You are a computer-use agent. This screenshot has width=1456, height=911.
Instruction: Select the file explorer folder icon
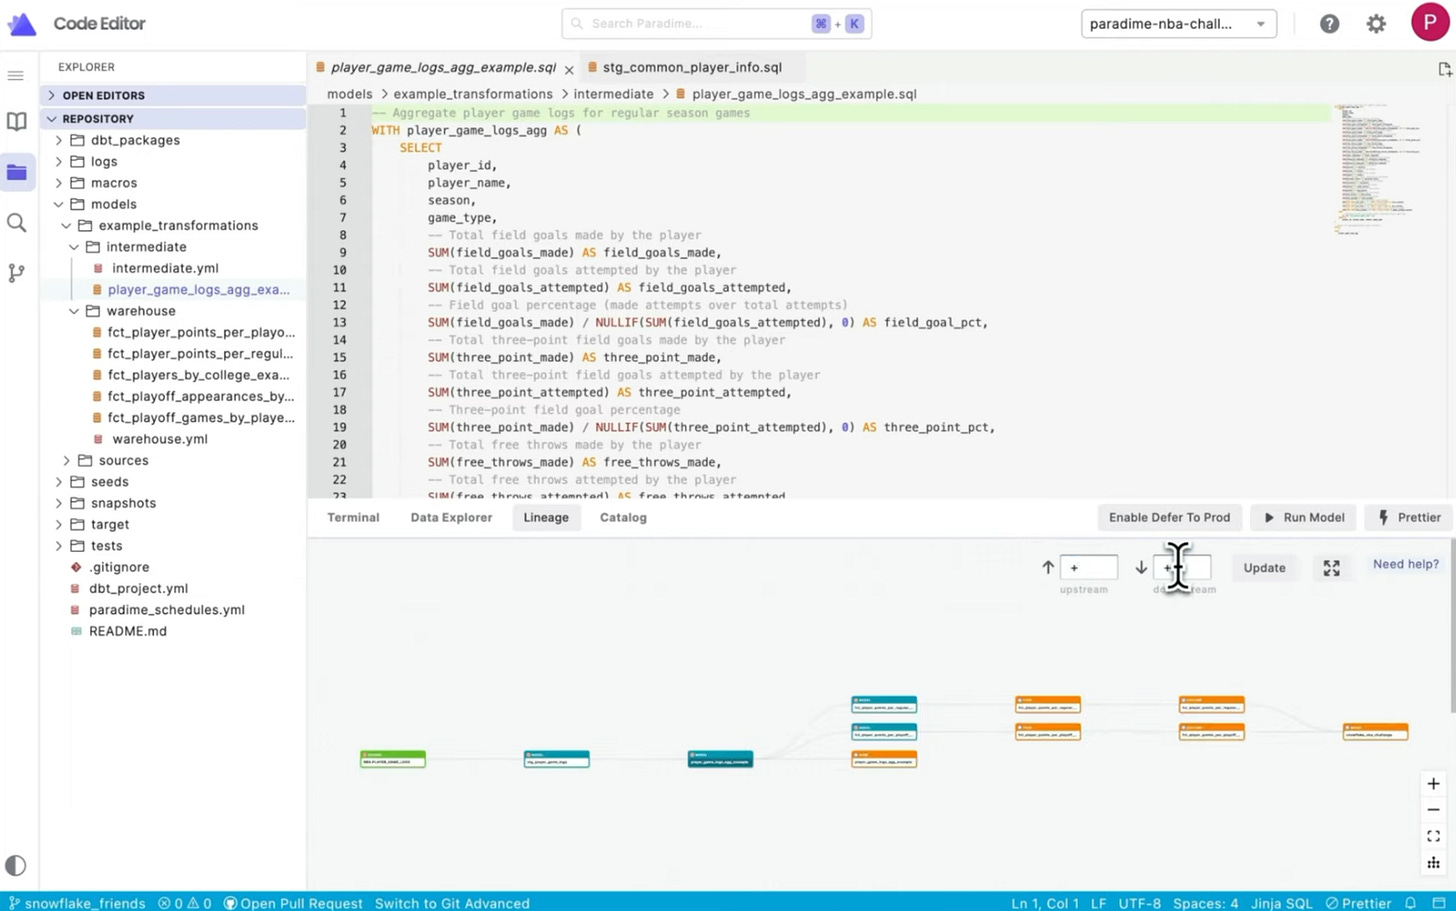pyautogui.click(x=16, y=172)
